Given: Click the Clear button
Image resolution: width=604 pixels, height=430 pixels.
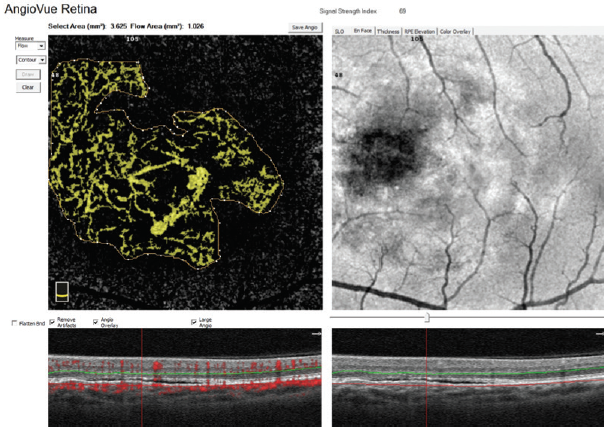Looking at the screenshot, I should coord(30,87).
